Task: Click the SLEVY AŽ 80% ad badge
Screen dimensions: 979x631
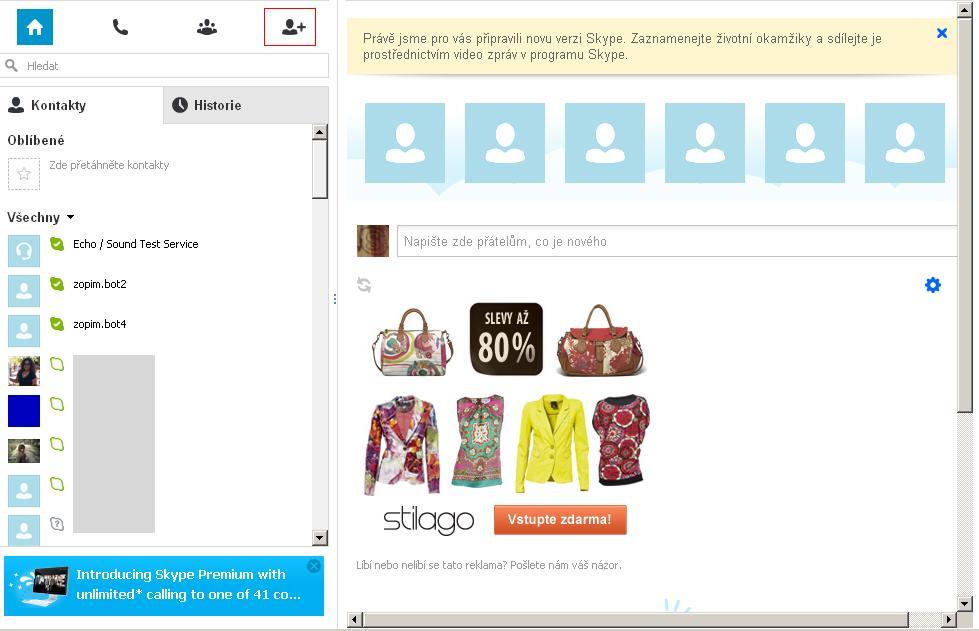Action: pyautogui.click(x=506, y=339)
